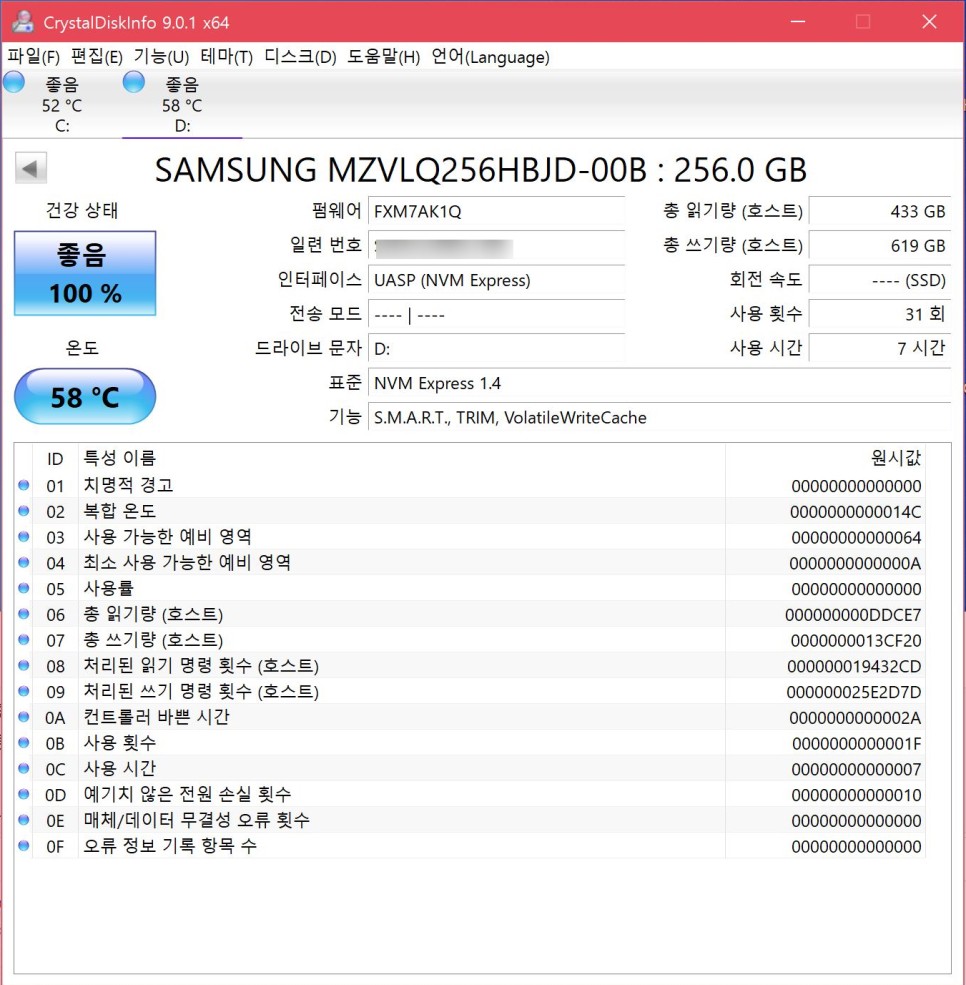This screenshot has width=966, height=985.
Task: Open the 도움말(H) menu
Action: tap(384, 57)
